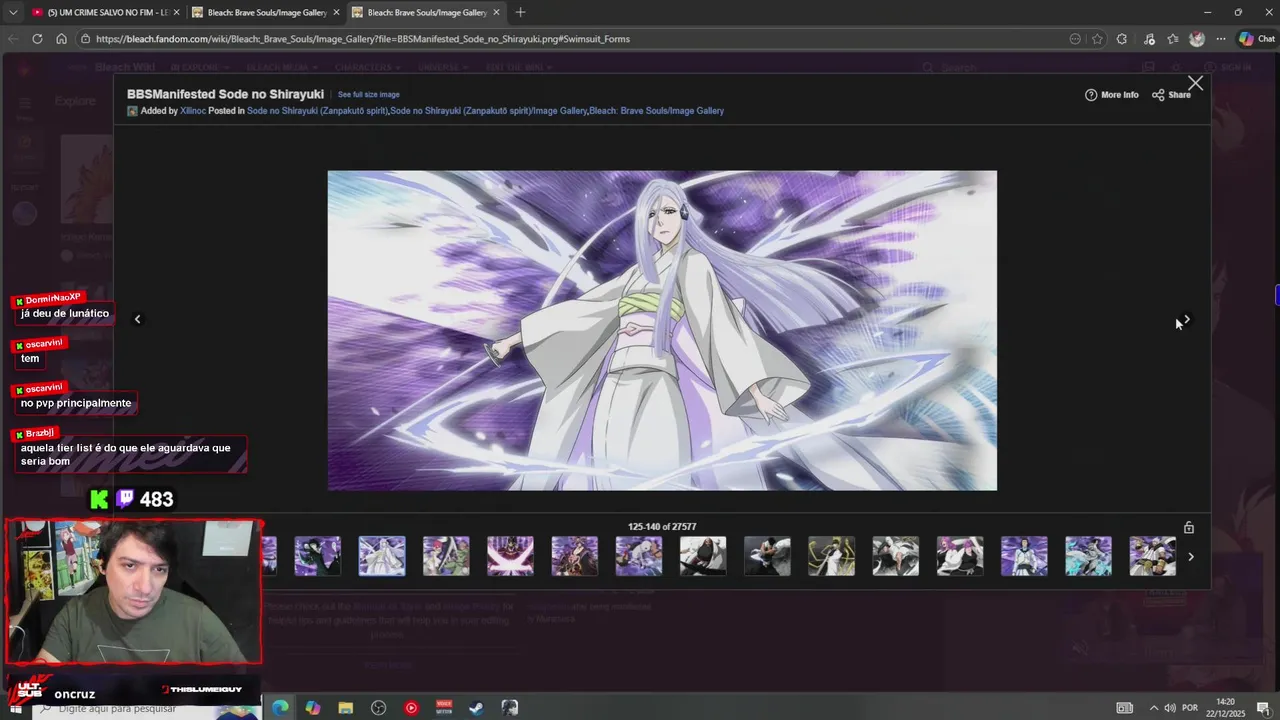Open a new browser tab
This screenshot has width=1280, height=720.
pyautogui.click(x=520, y=12)
